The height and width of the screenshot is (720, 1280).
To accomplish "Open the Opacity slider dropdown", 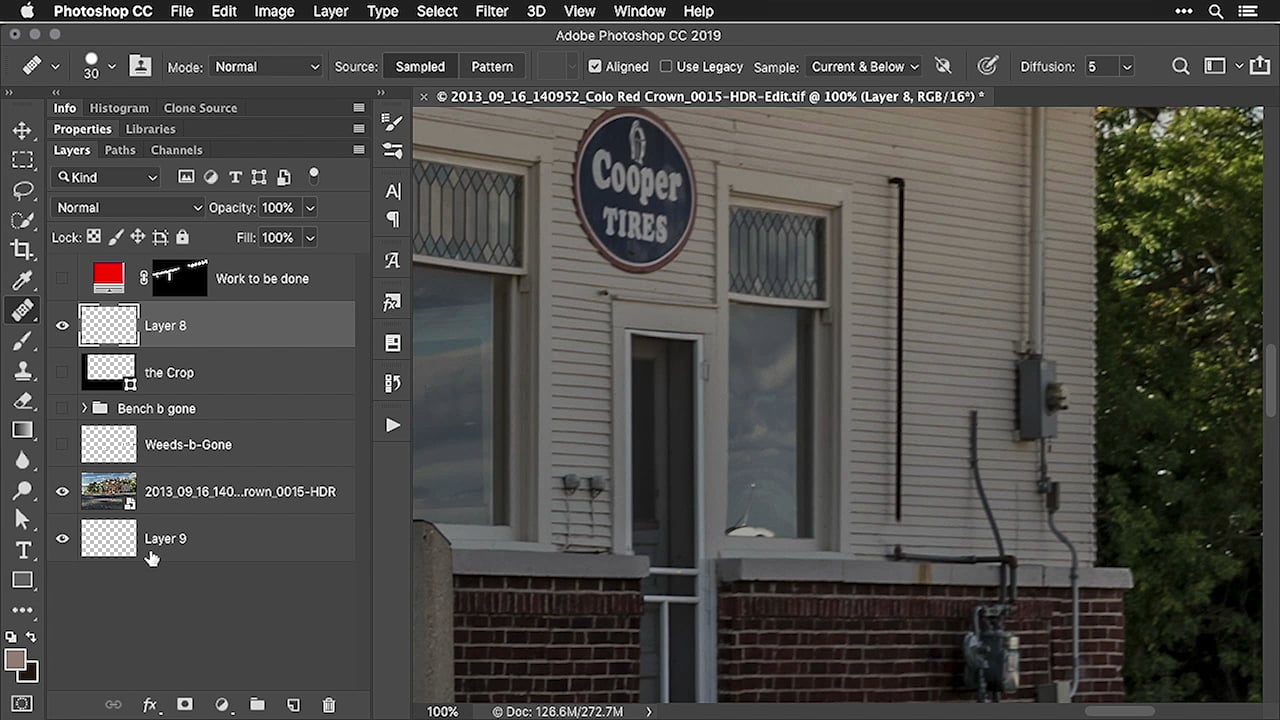I will pos(310,207).
